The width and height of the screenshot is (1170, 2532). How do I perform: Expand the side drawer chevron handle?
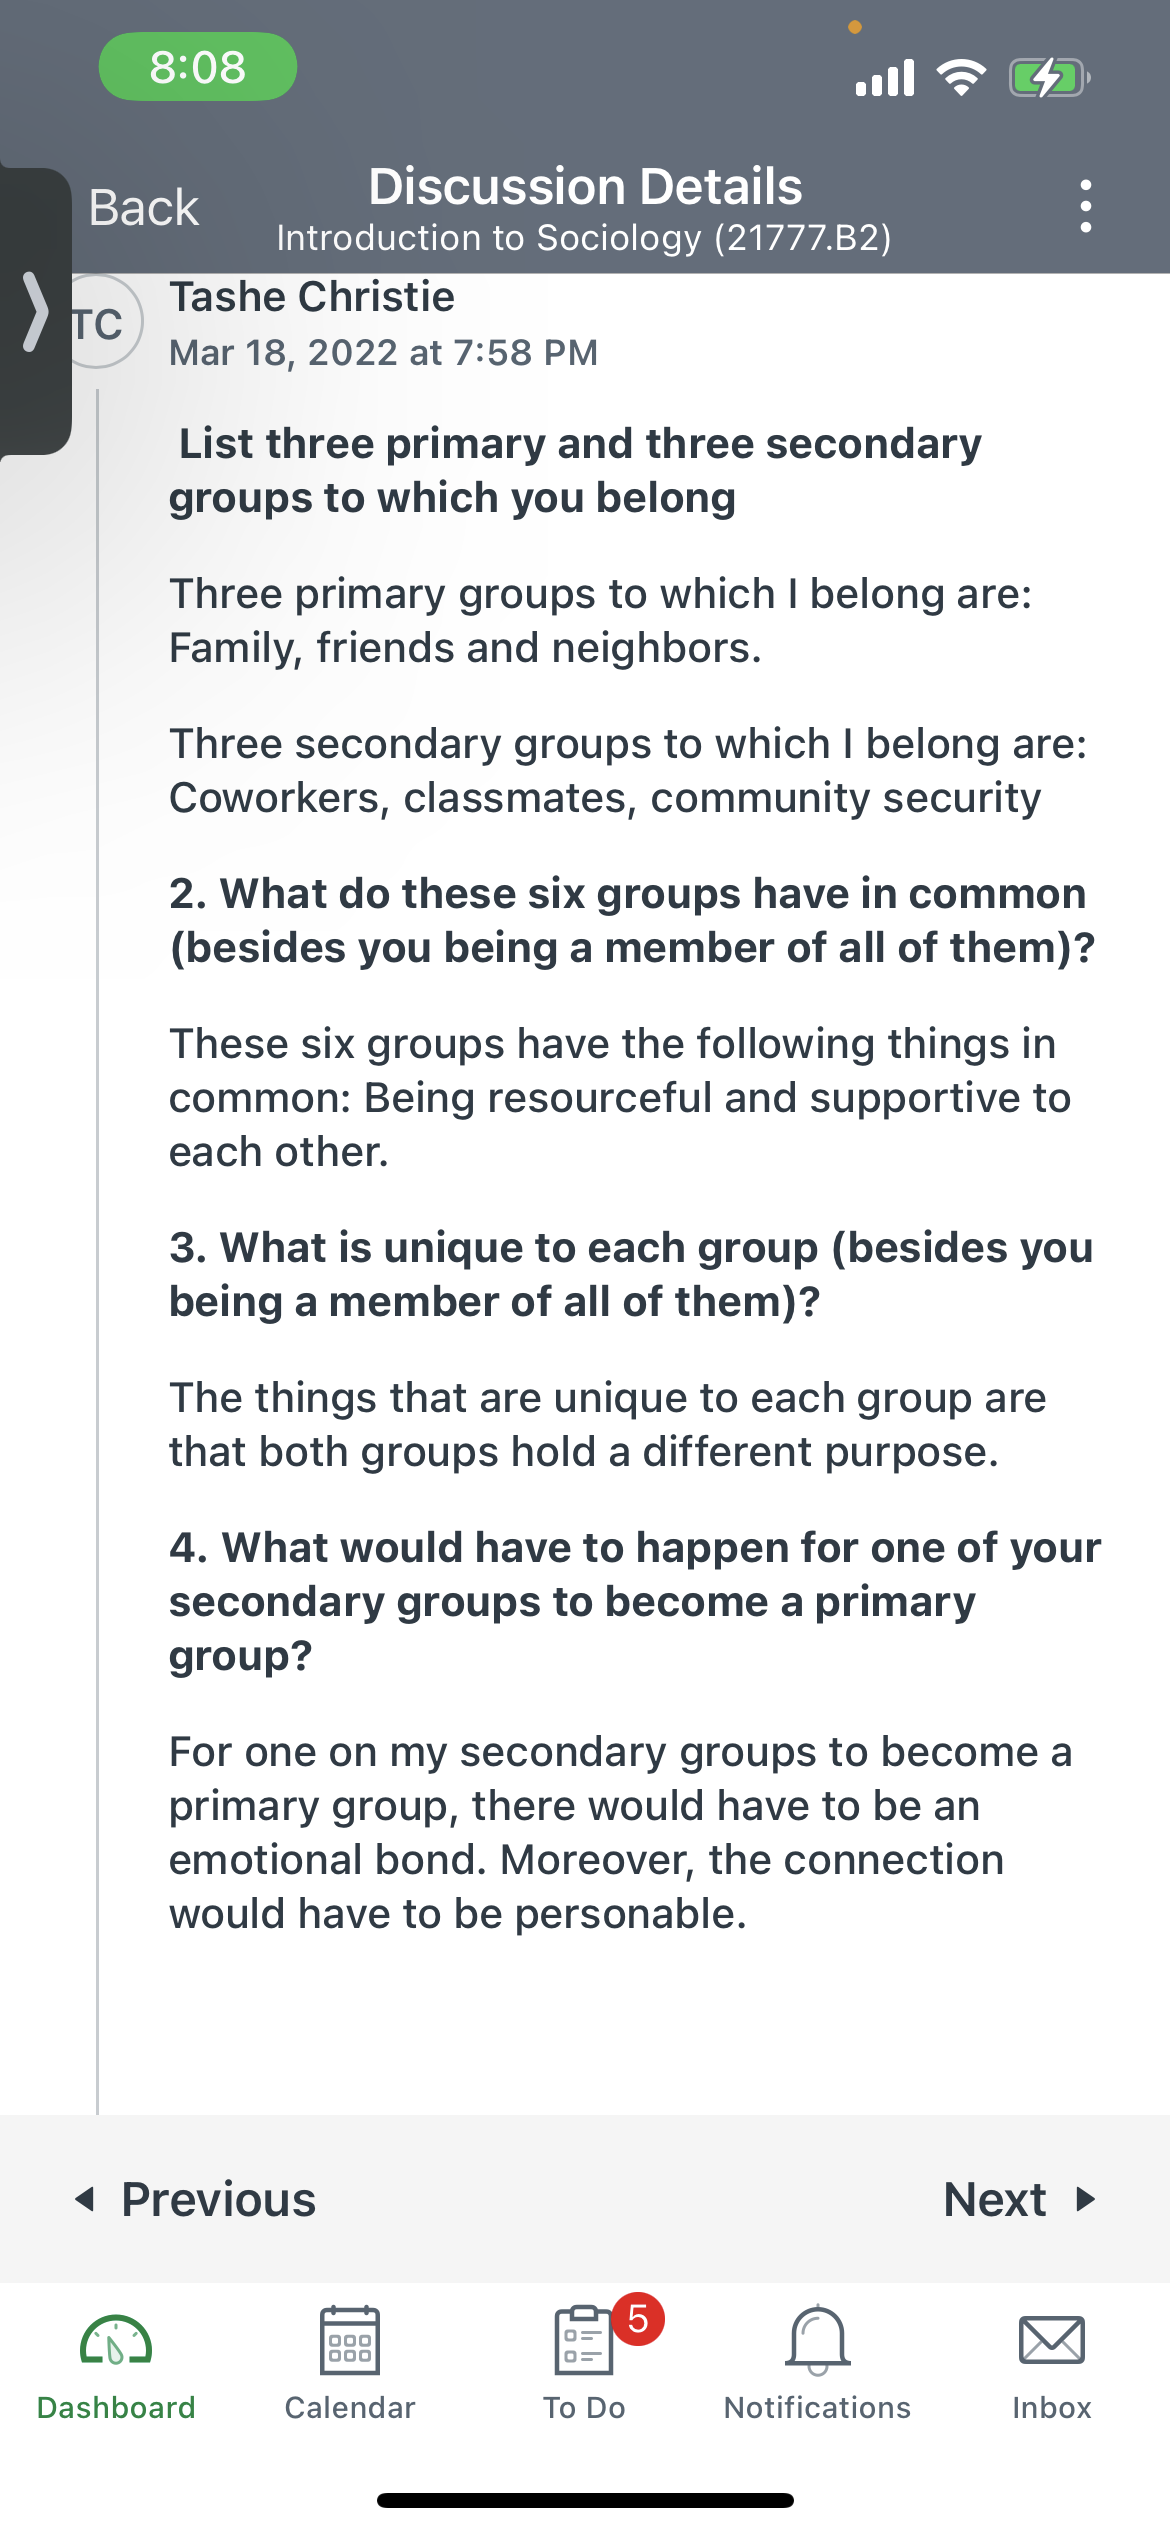[x=35, y=311]
